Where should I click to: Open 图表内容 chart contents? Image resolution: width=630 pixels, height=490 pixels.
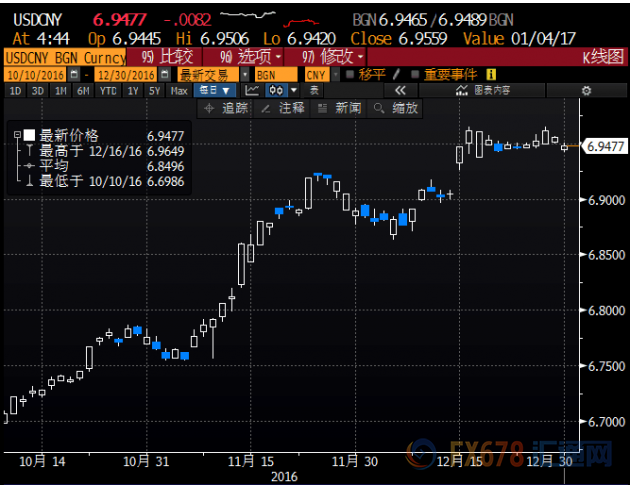point(483,90)
